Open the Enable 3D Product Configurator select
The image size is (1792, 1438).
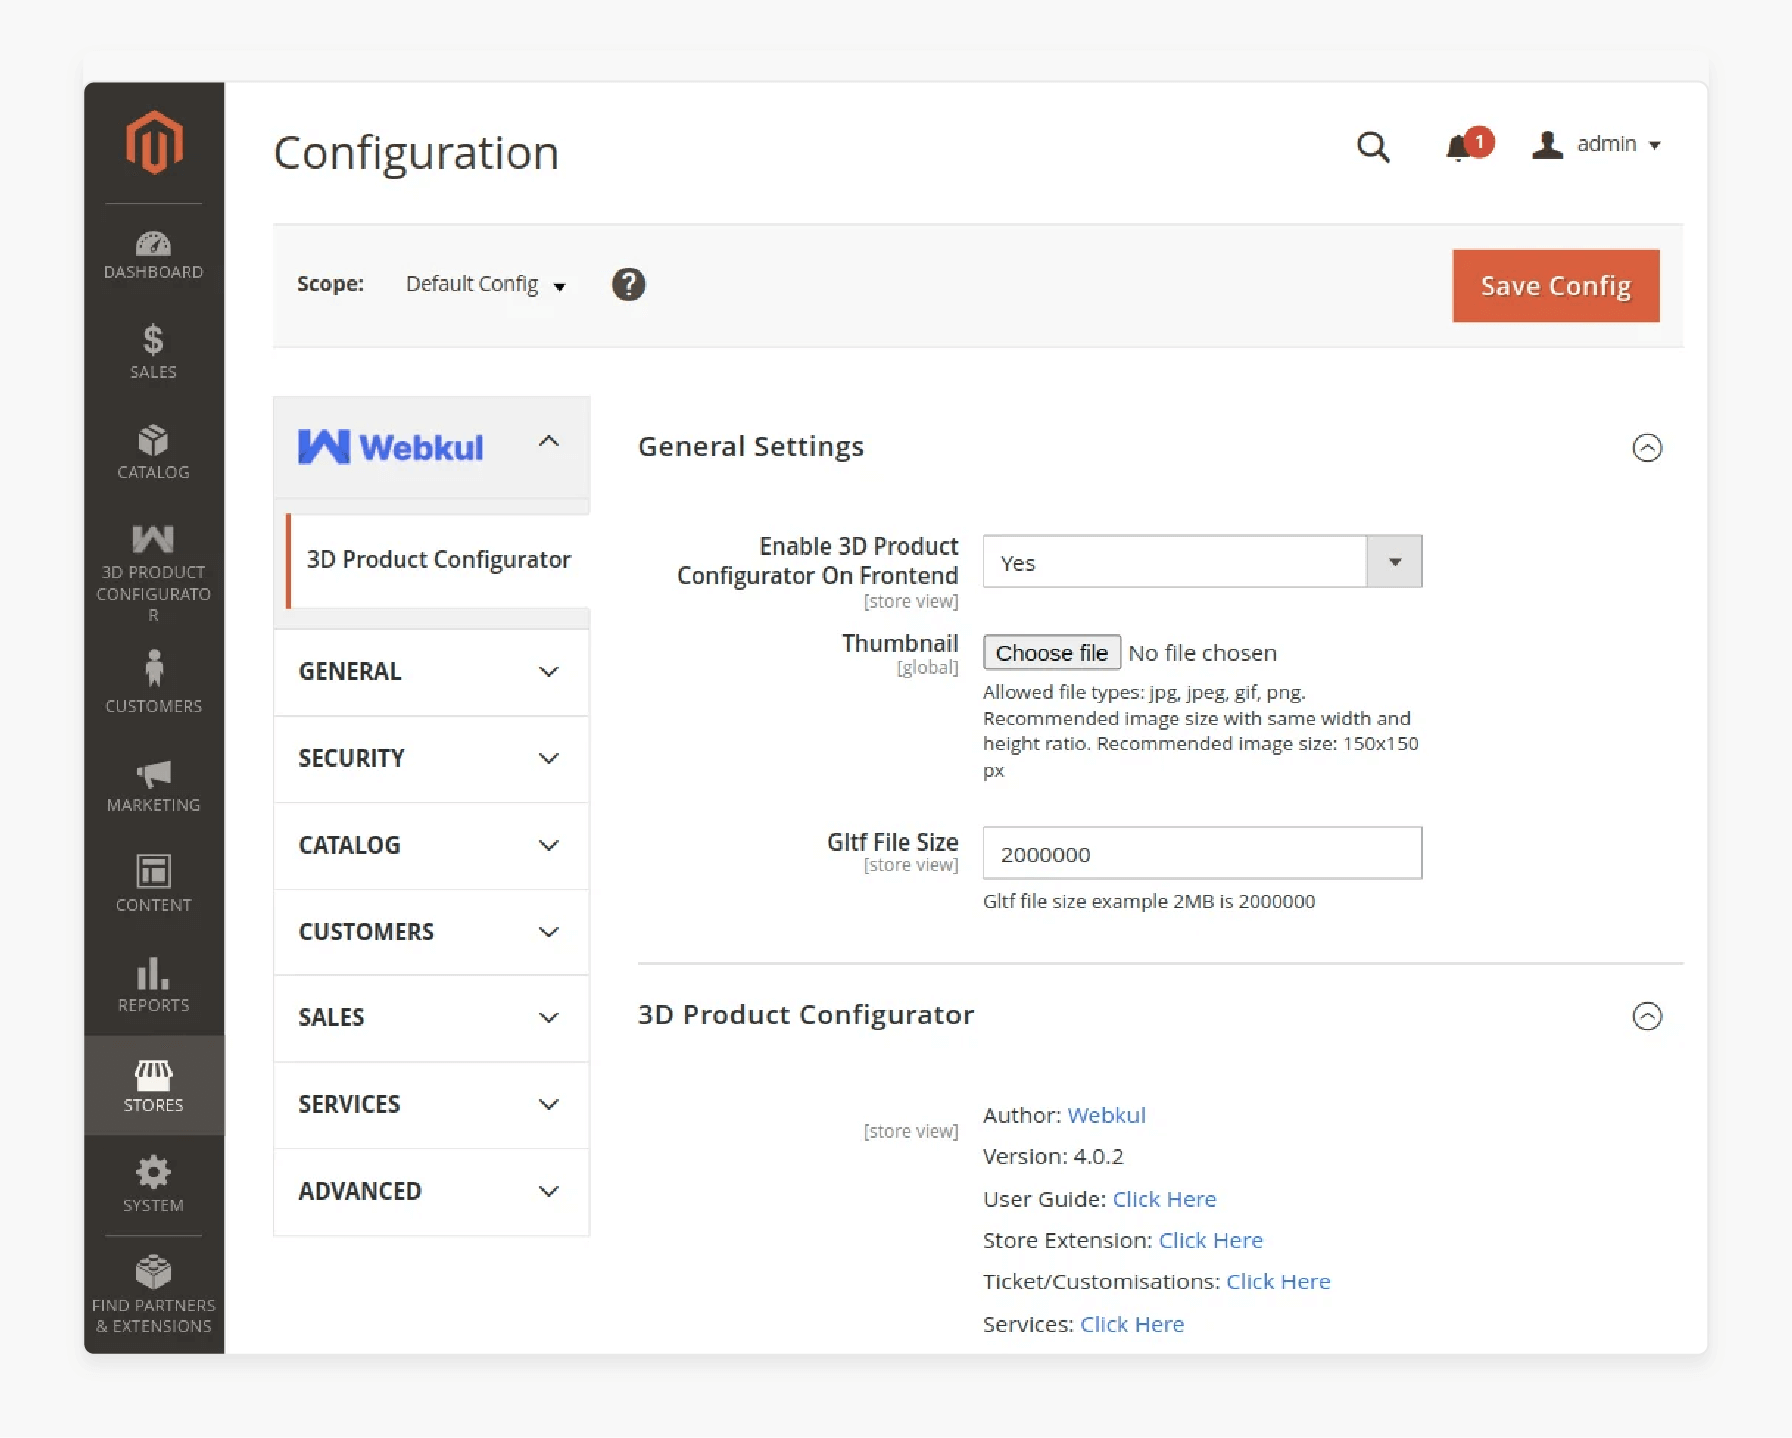(1202, 562)
